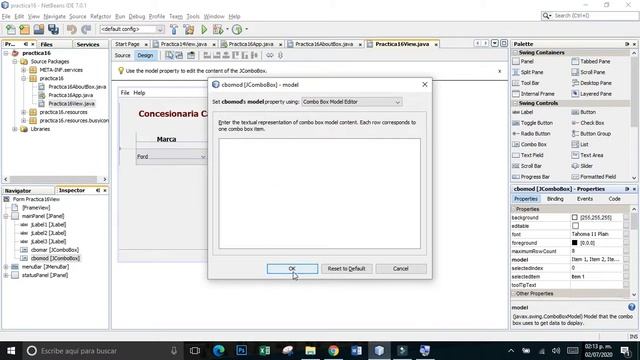Click into the combo box model text area
640x360 pixels.
[319, 193]
